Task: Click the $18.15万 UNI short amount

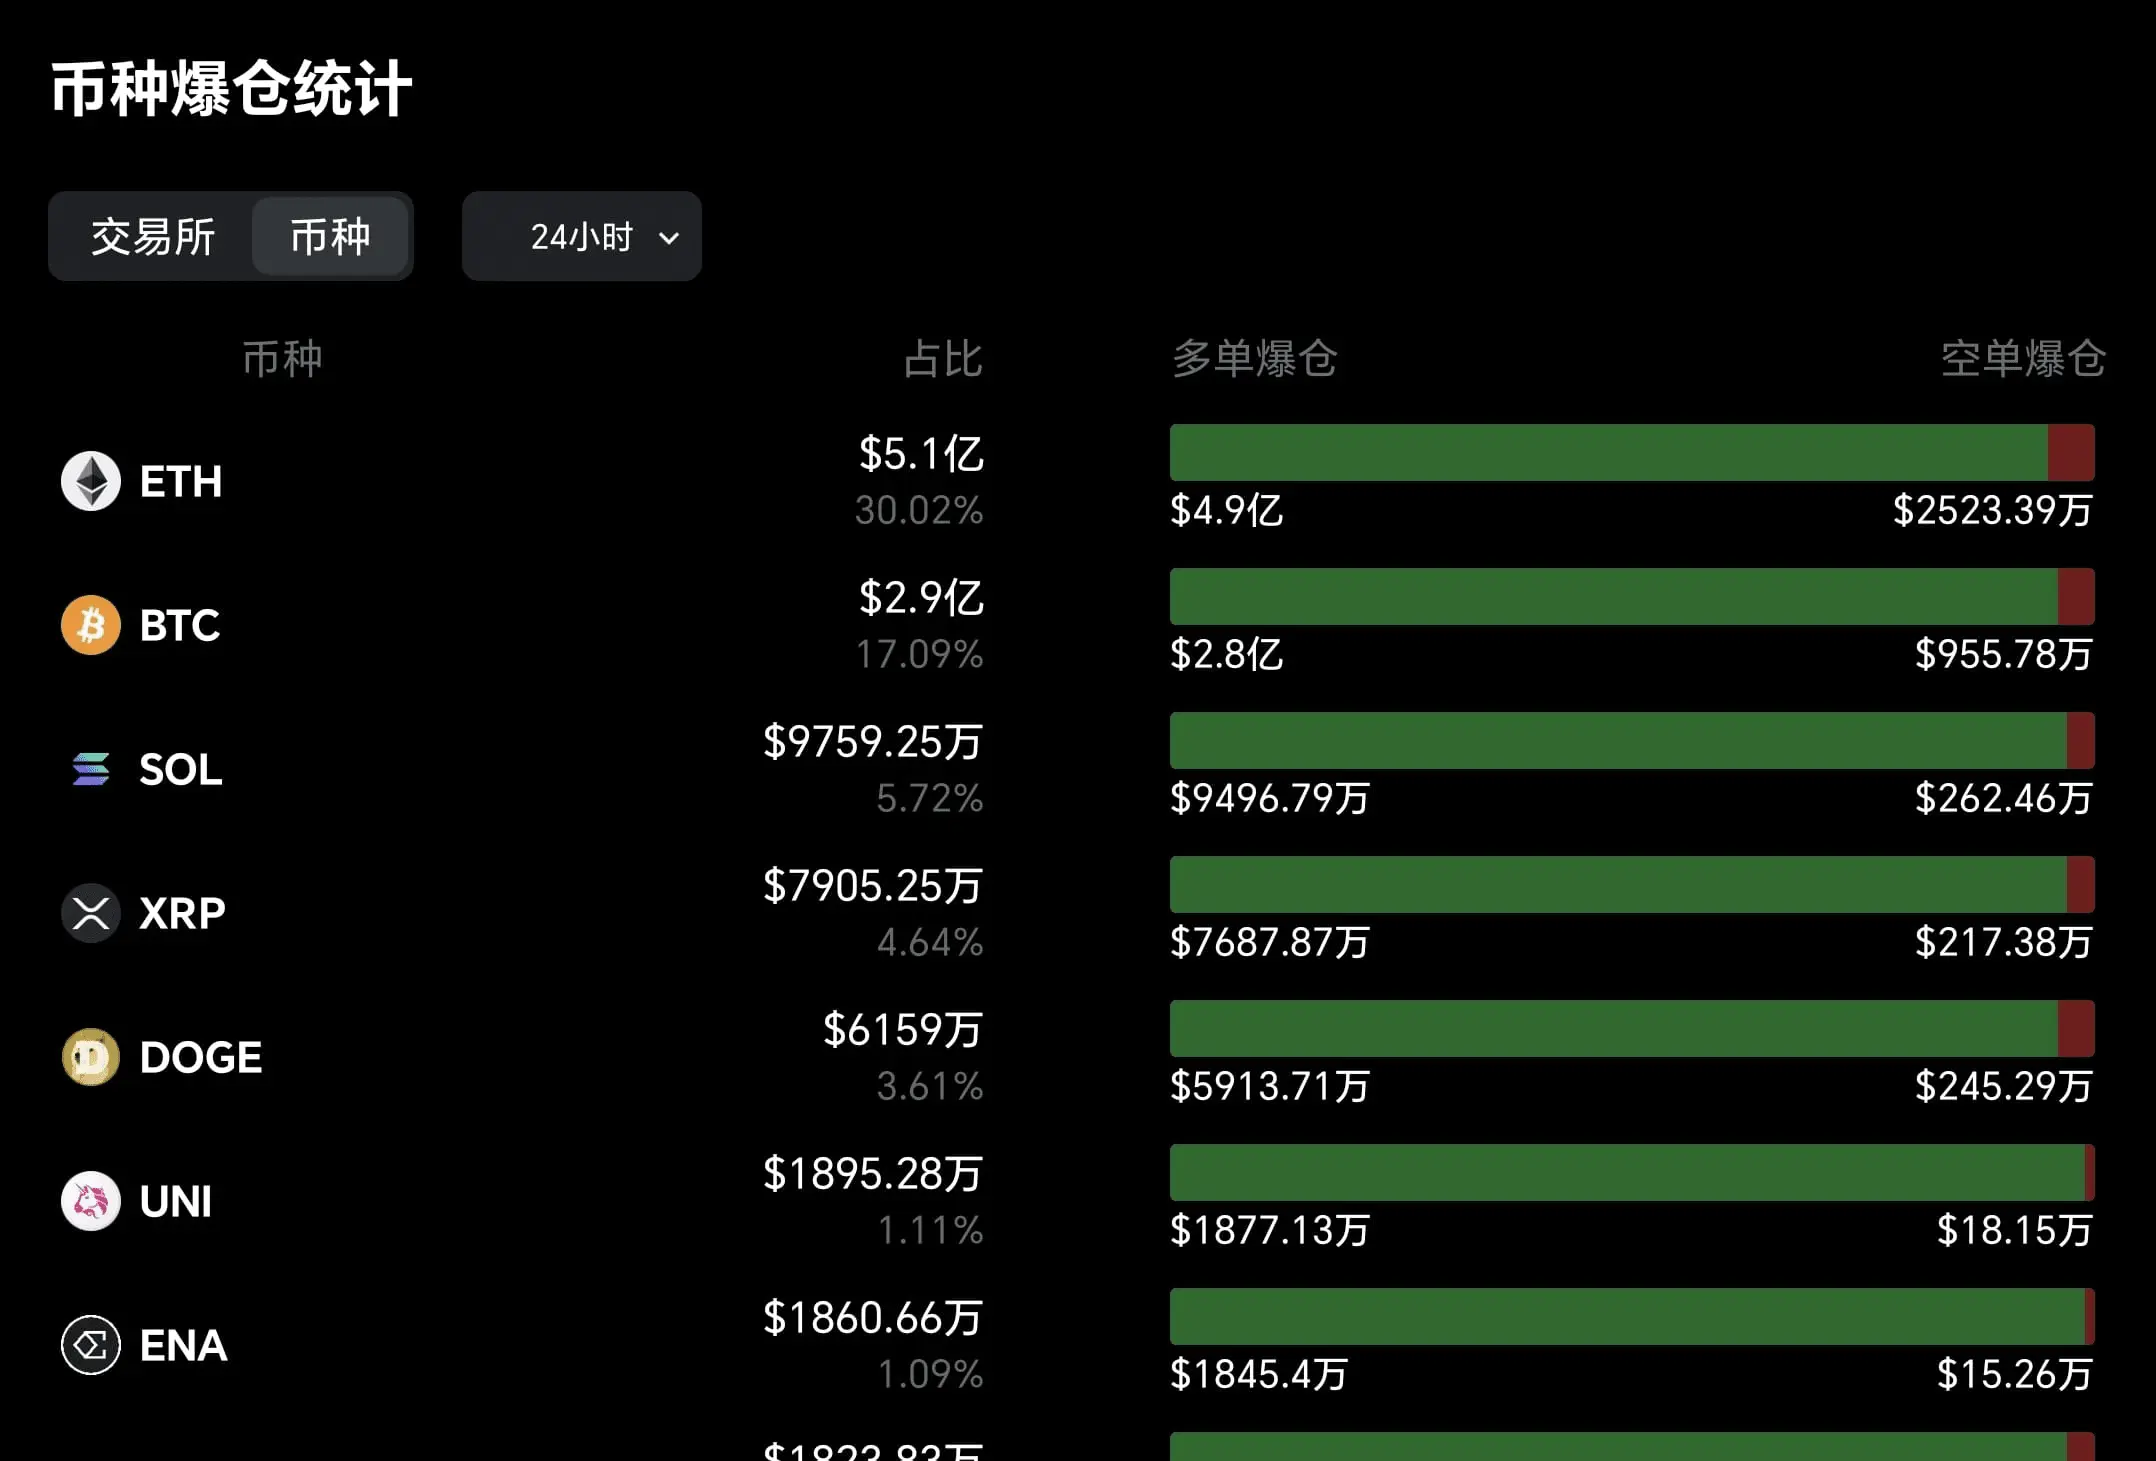Action: (2015, 1231)
